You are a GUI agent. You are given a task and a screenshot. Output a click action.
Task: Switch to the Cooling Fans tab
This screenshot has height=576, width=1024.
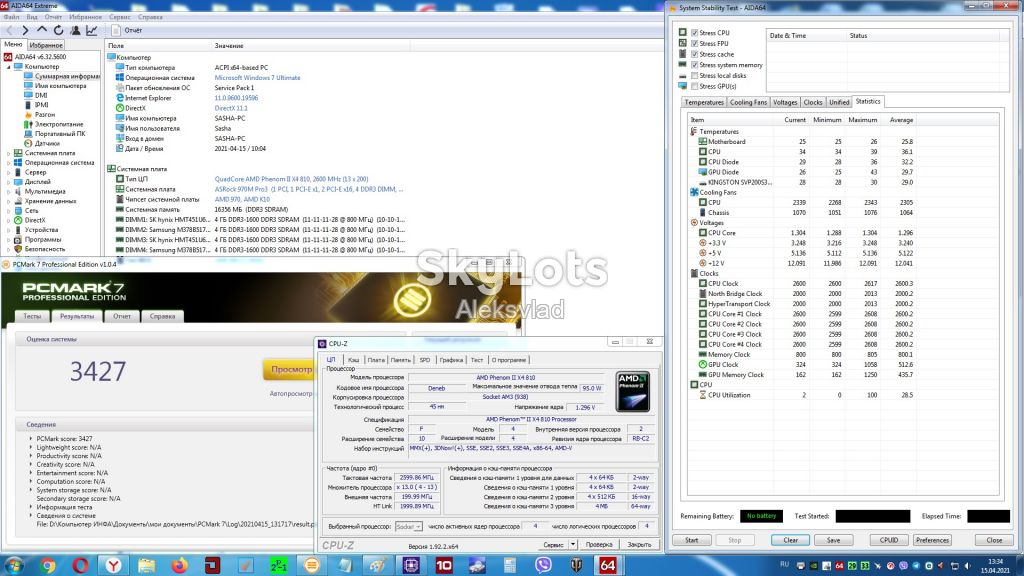748,103
